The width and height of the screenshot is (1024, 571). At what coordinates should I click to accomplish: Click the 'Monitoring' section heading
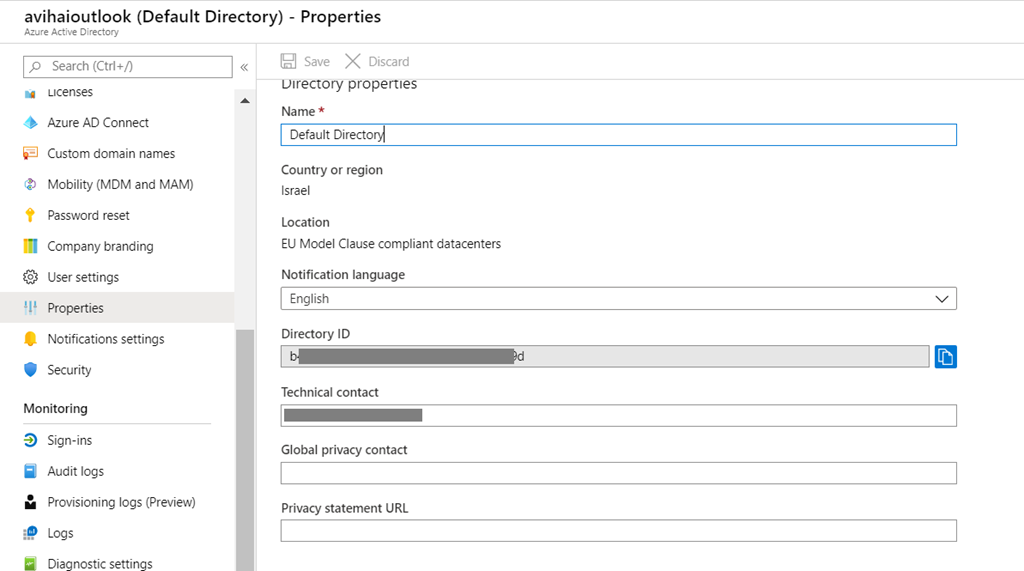56,408
